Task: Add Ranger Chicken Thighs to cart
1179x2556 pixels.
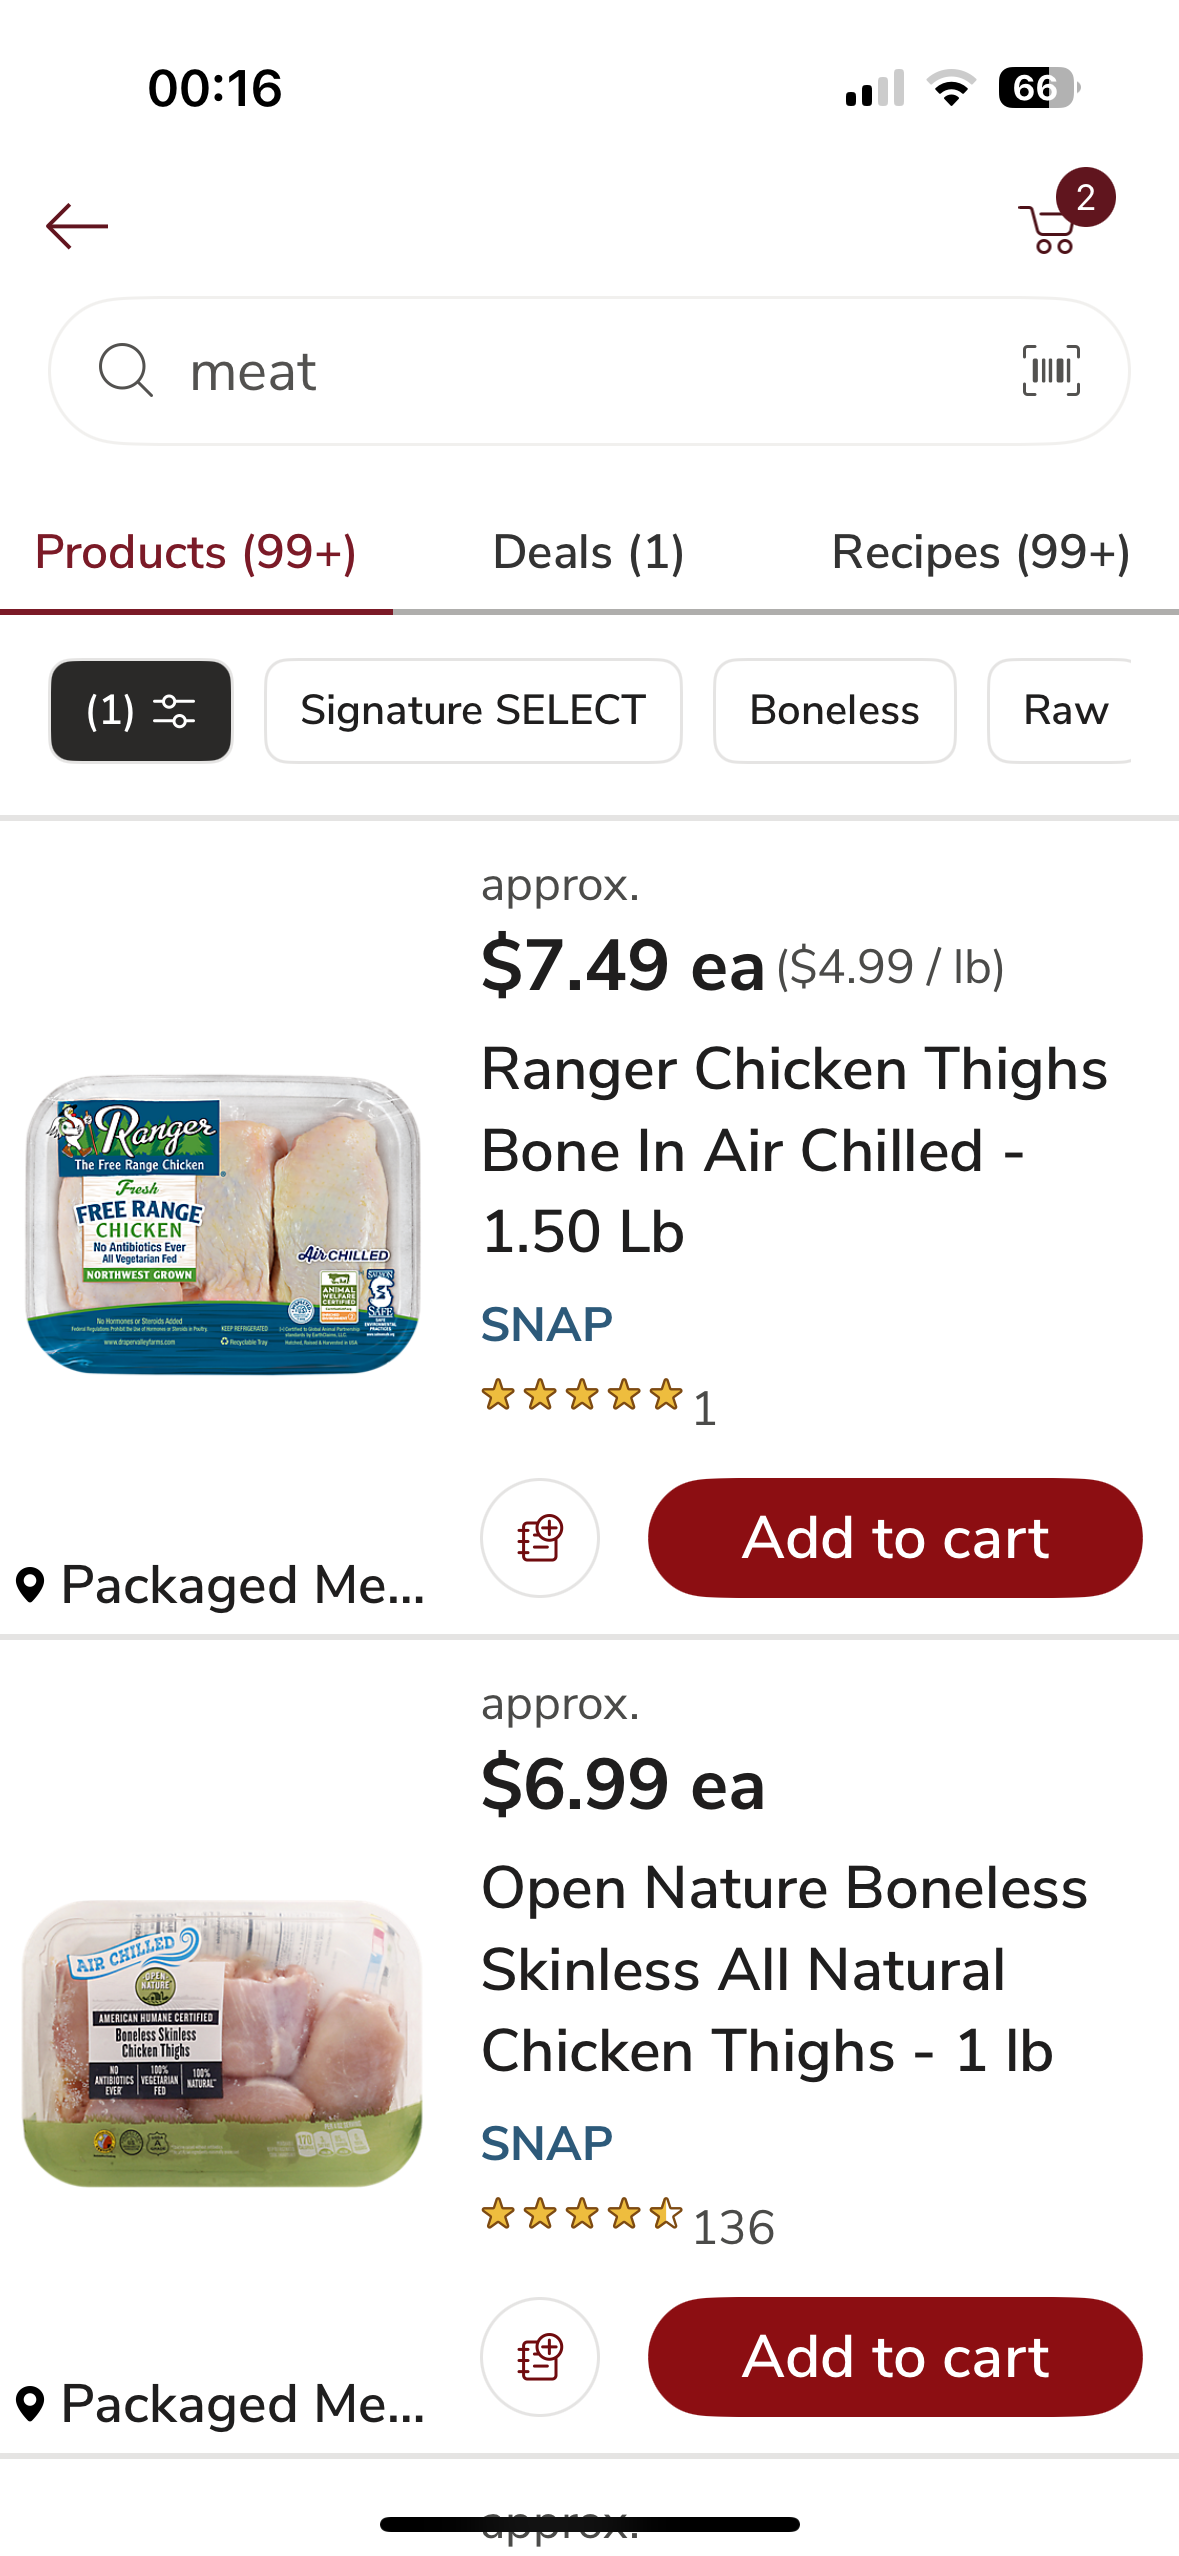Action: click(894, 1537)
